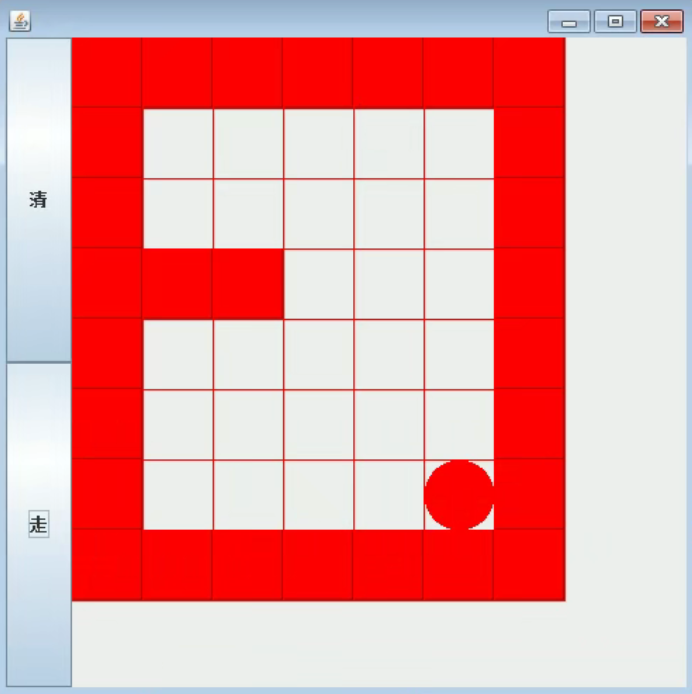This screenshot has height=694, width=692.
Task: Click the red circle in the grid
Action: 459,495
